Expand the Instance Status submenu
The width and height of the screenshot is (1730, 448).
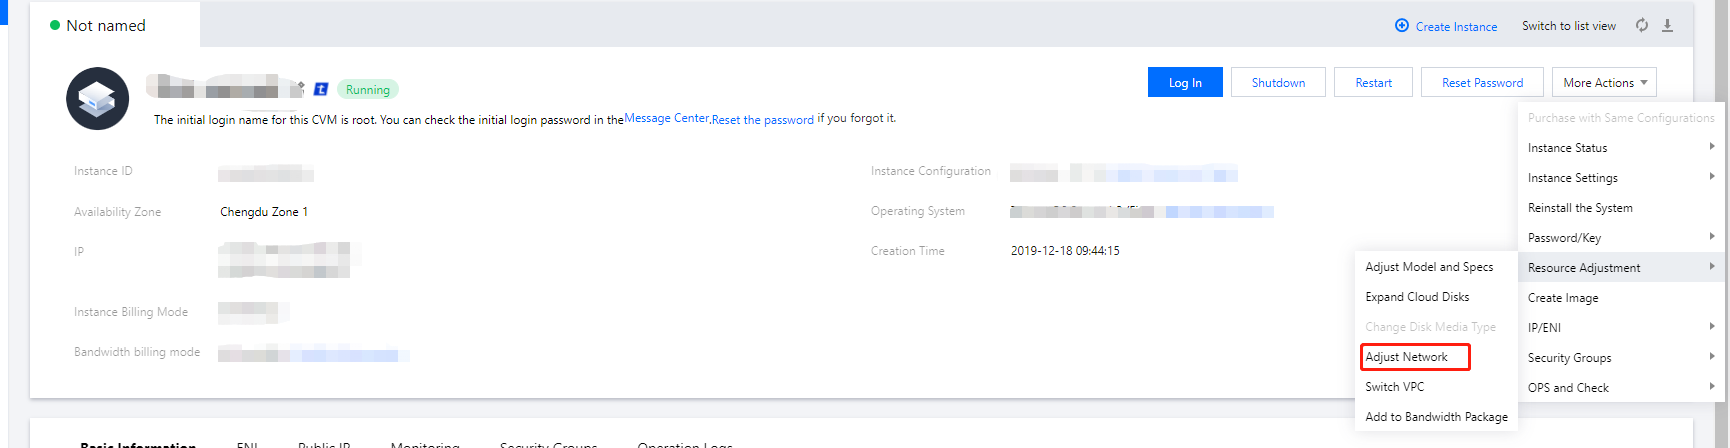click(x=1620, y=147)
